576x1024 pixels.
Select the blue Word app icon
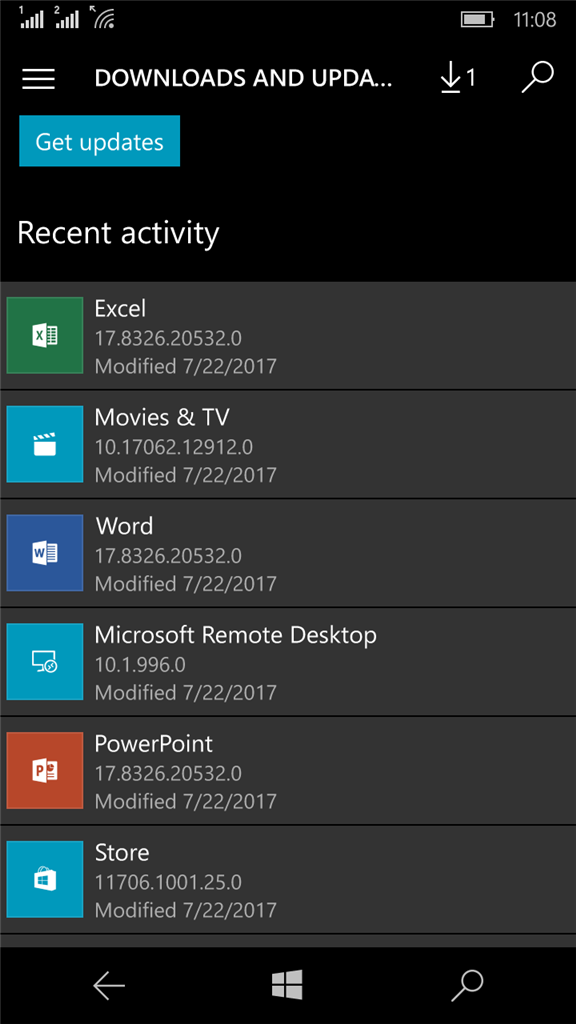(x=45, y=552)
